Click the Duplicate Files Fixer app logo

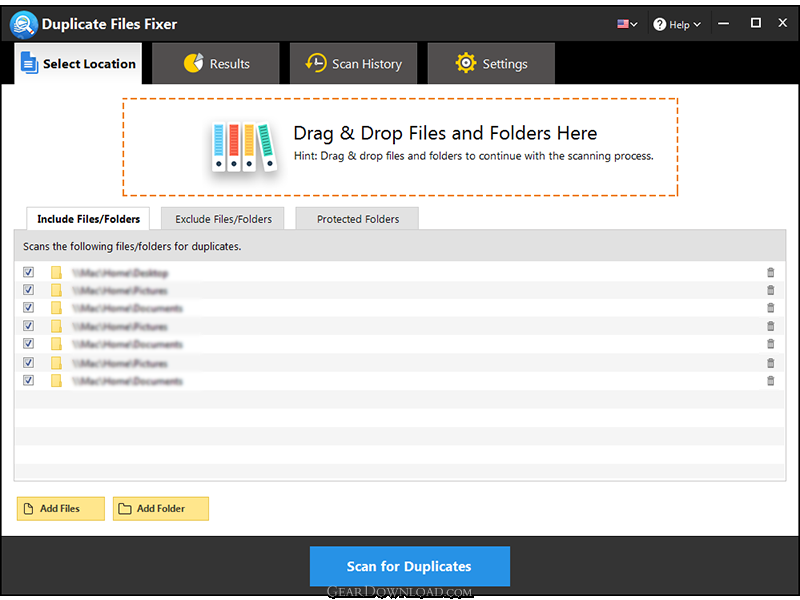23,24
